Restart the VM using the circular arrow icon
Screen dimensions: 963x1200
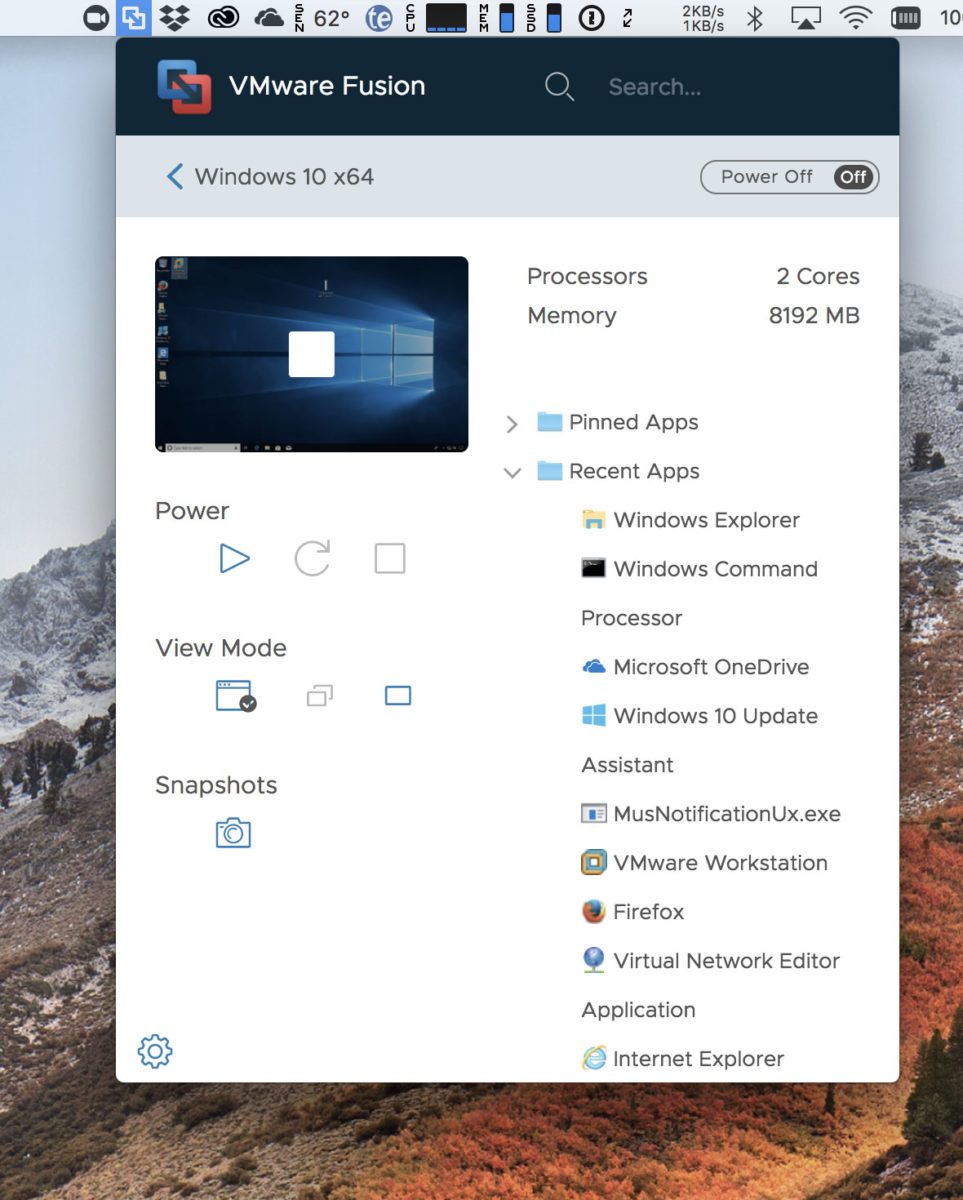[x=312, y=558]
